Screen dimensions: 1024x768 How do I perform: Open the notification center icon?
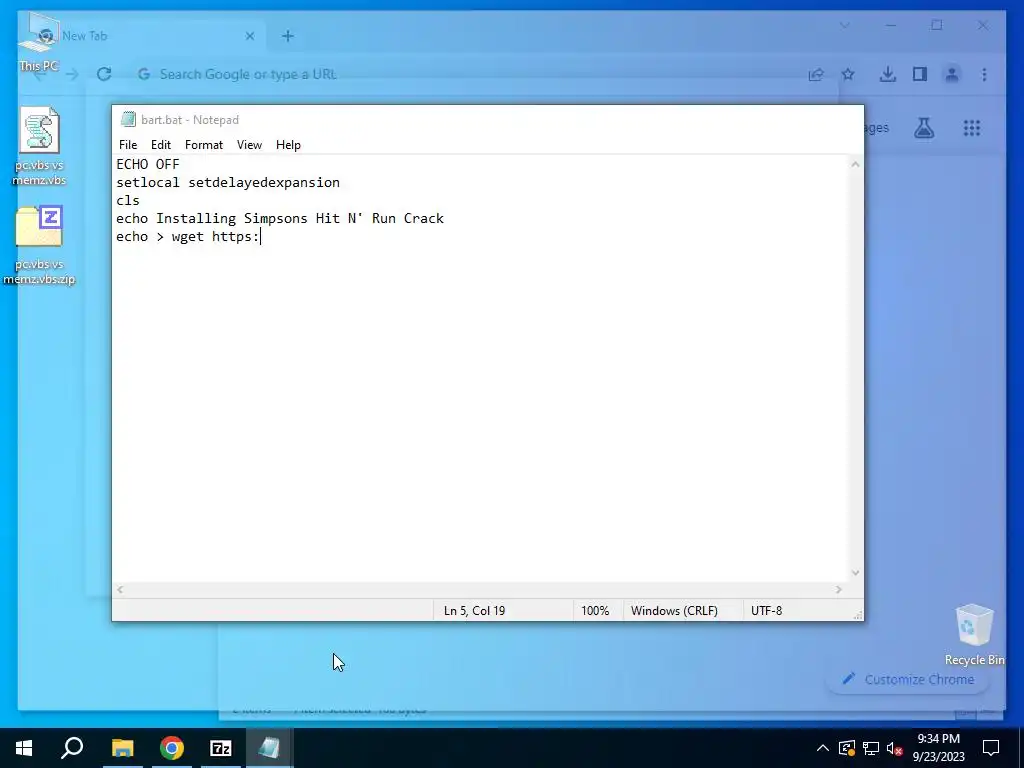point(991,748)
